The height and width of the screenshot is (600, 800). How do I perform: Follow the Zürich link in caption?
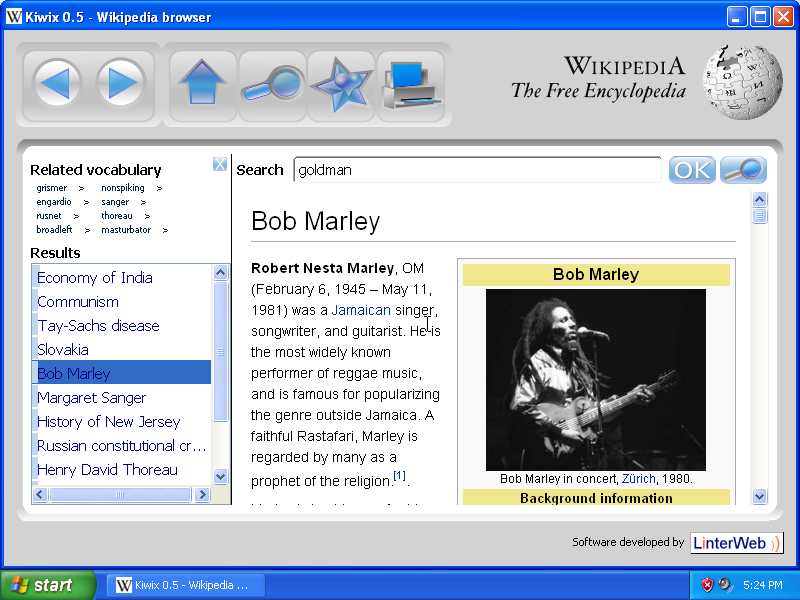[x=638, y=479]
